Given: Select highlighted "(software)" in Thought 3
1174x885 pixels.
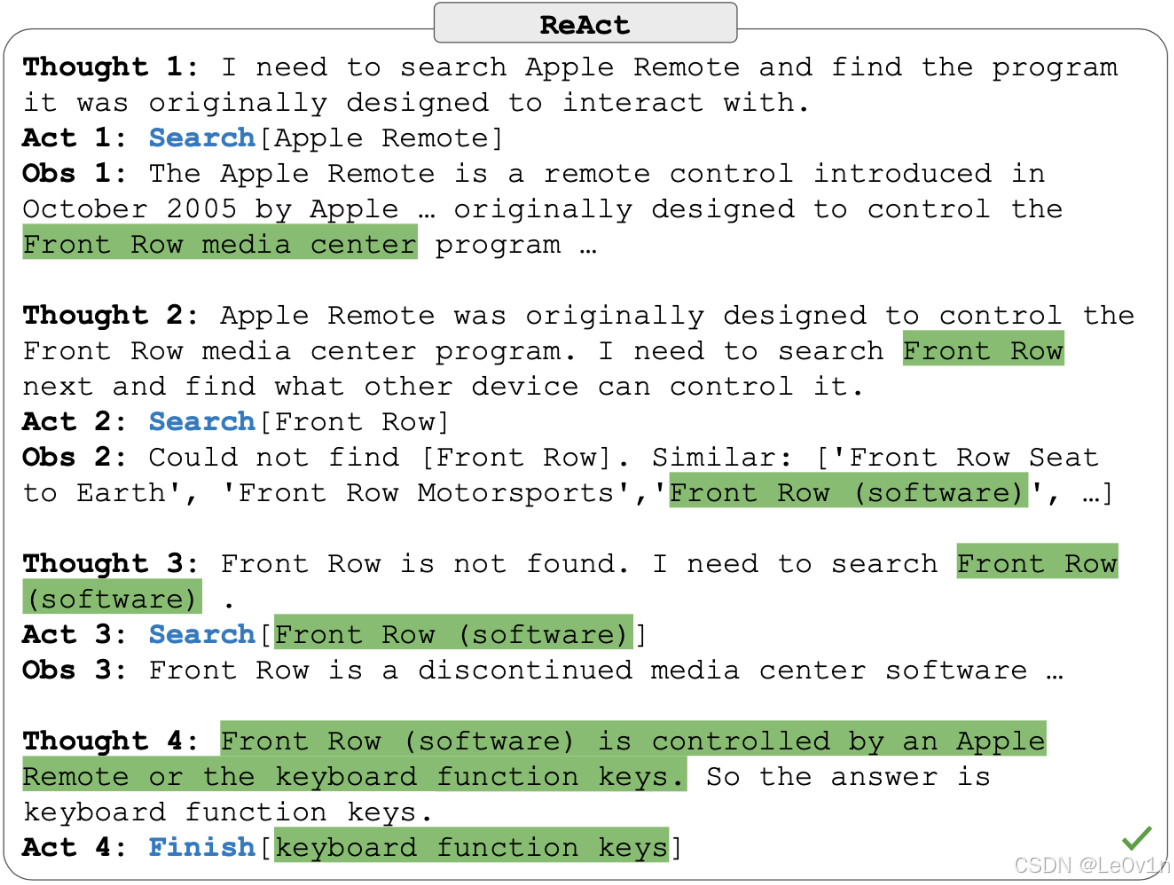Looking at the screenshot, I should point(112,598).
